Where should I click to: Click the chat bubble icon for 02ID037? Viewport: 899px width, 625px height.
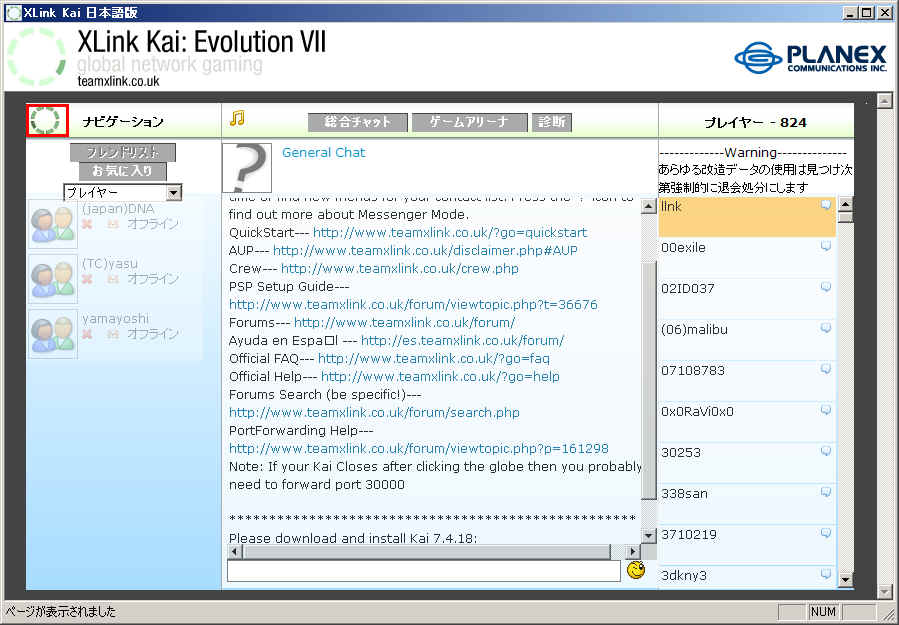826,287
